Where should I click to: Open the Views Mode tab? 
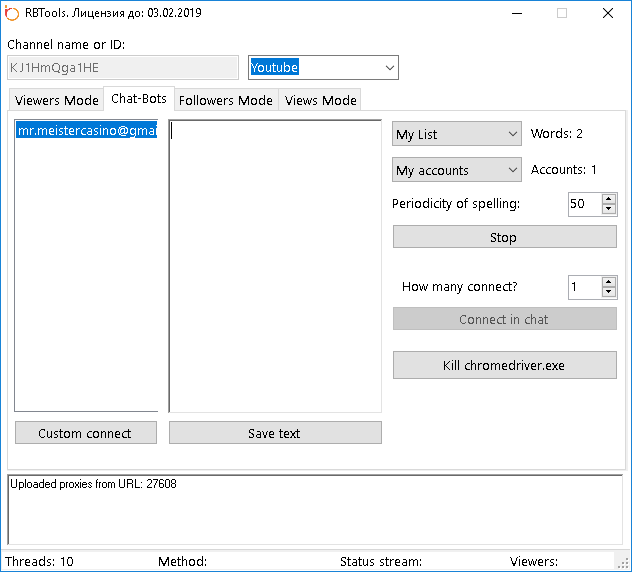tap(320, 100)
